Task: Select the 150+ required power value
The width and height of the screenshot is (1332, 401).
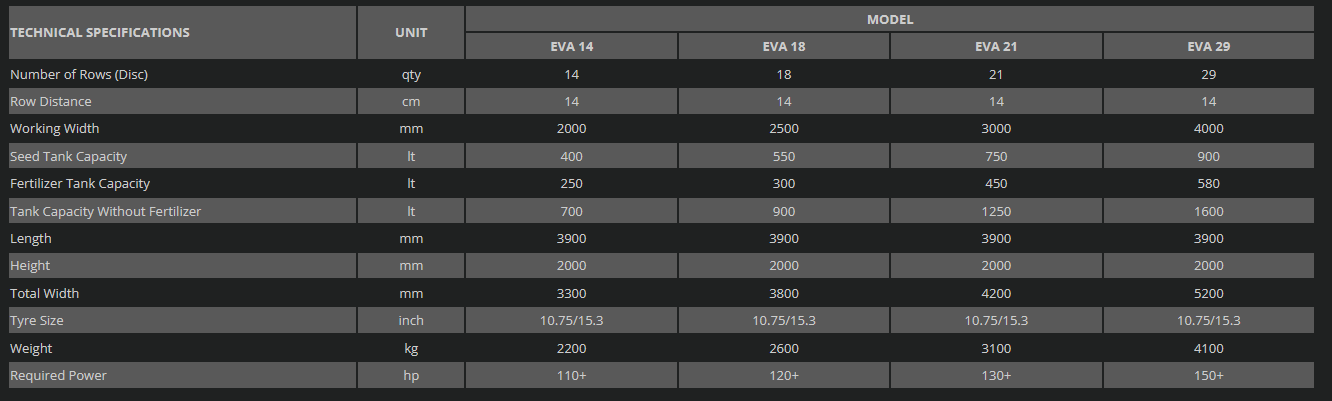Action: click(1209, 376)
